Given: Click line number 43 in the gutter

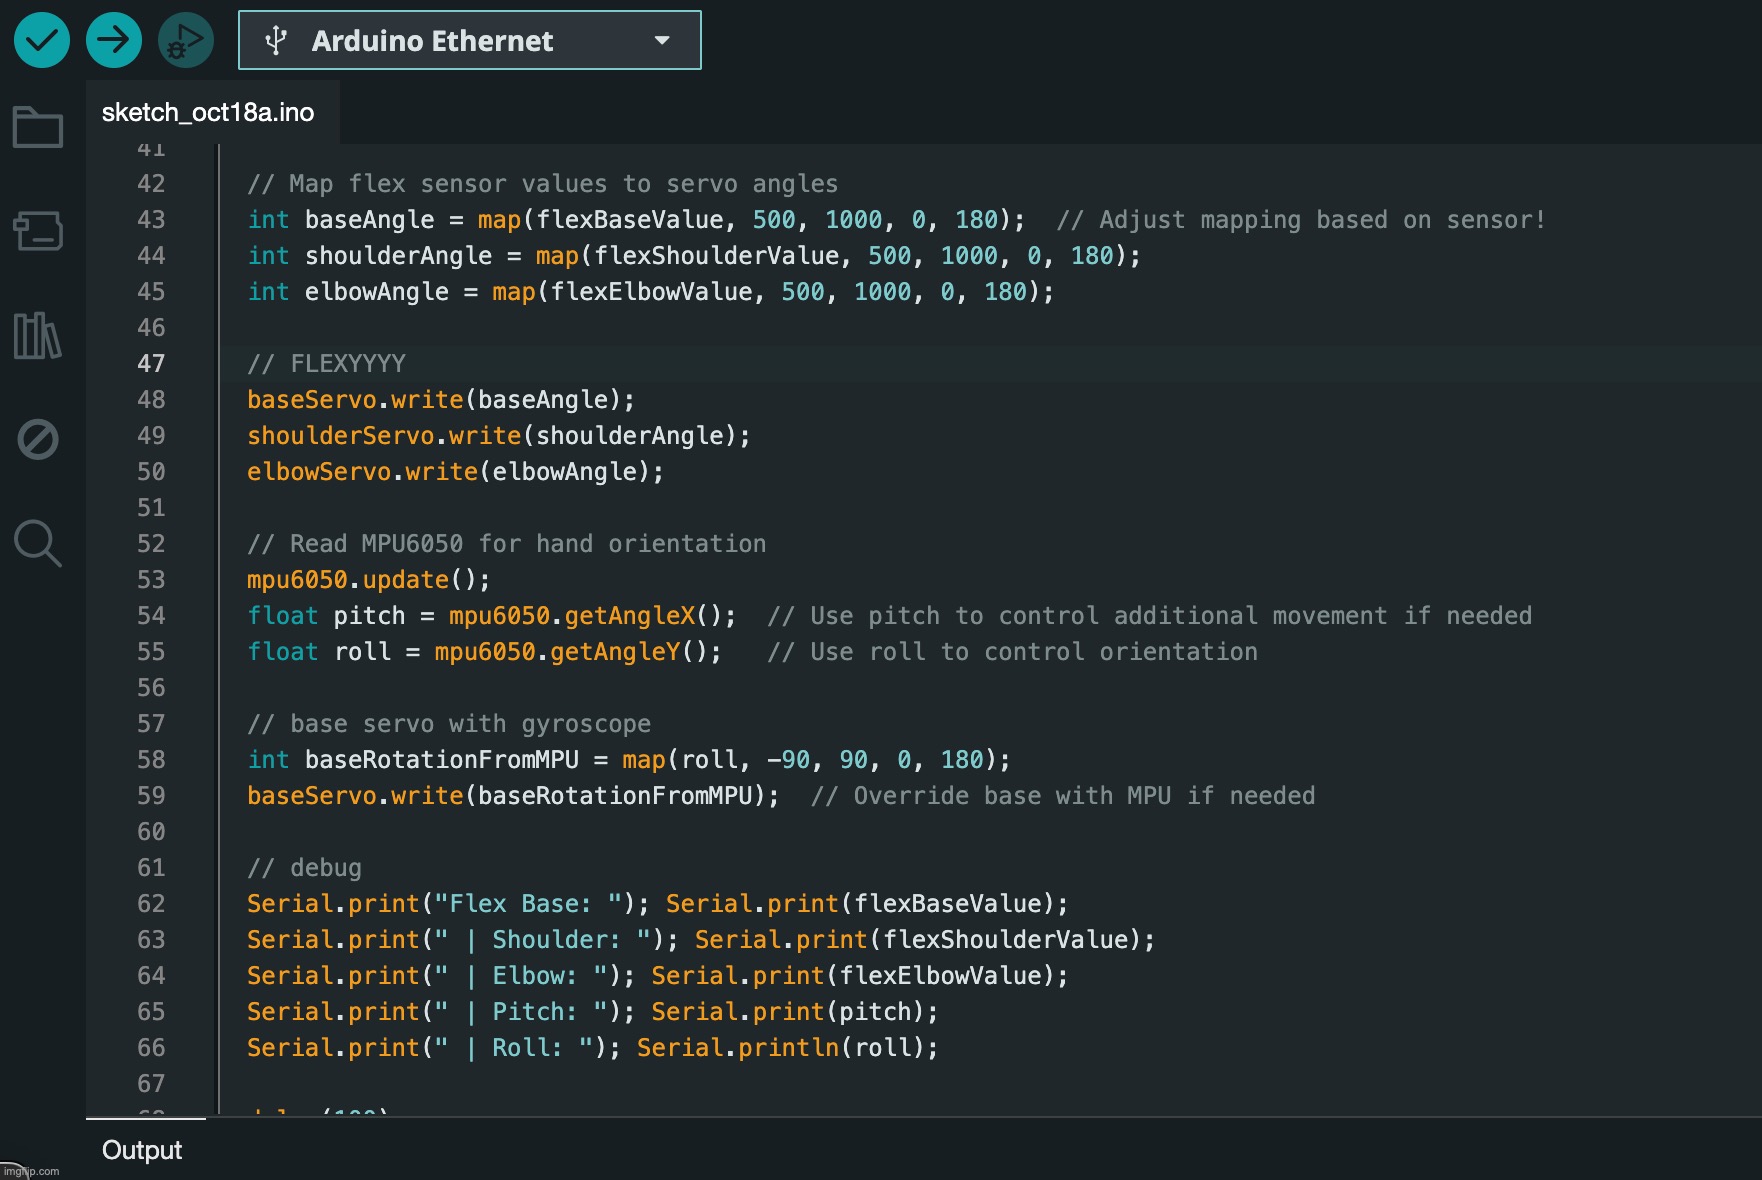Looking at the screenshot, I should pyautogui.click(x=151, y=220).
